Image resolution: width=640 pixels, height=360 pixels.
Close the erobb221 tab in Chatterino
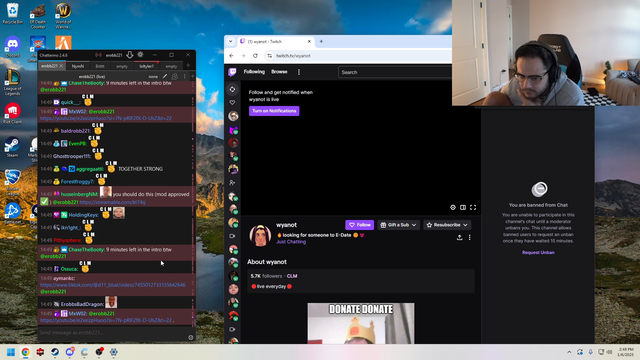(62, 66)
